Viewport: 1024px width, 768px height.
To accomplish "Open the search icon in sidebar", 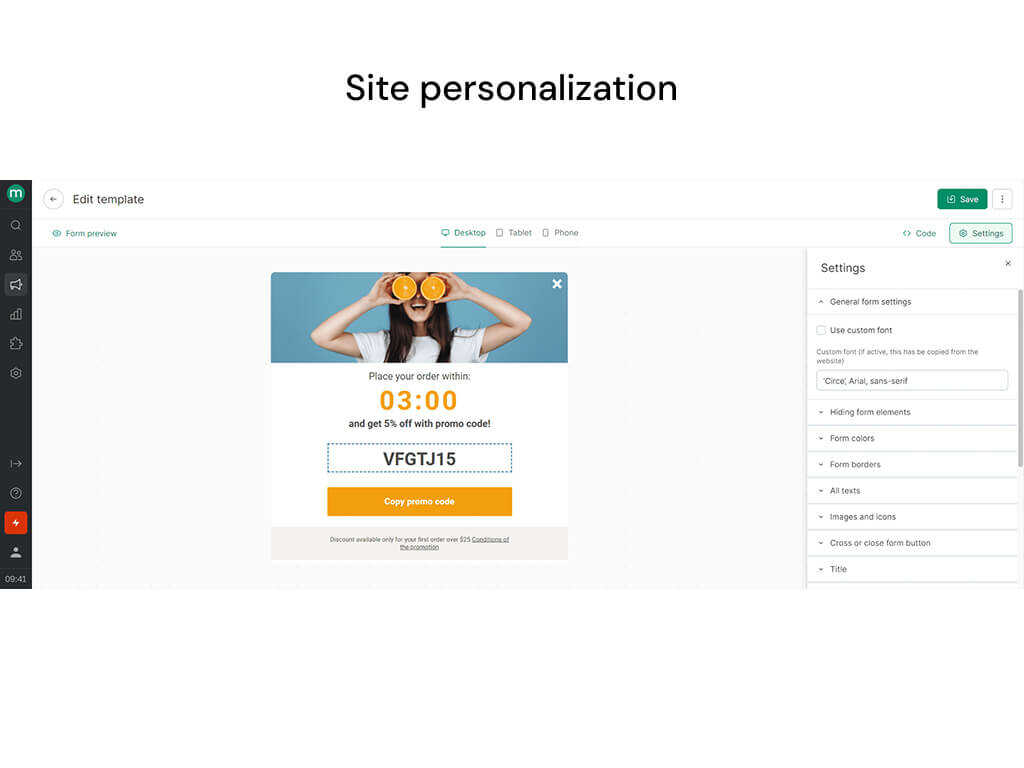I will 16,225.
